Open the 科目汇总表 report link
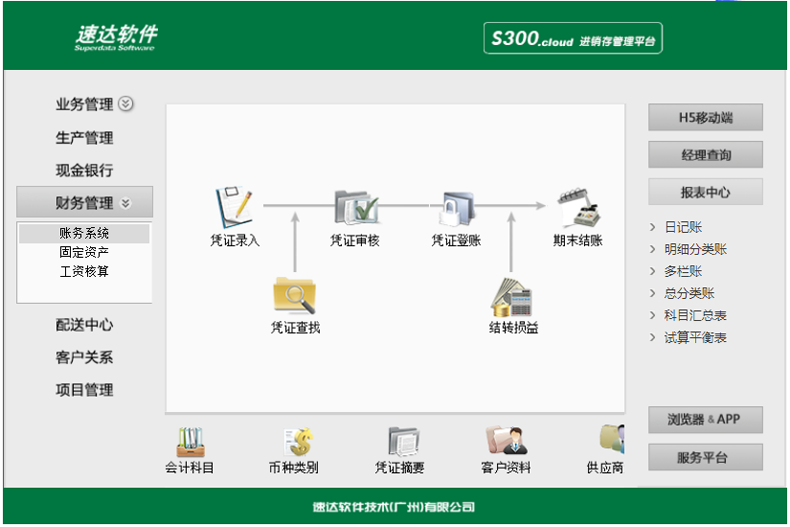790x527 pixels. point(695,315)
